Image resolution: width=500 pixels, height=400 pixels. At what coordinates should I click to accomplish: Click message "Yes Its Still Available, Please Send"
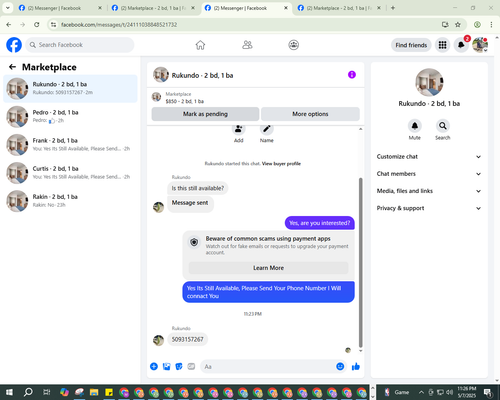(x=268, y=292)
